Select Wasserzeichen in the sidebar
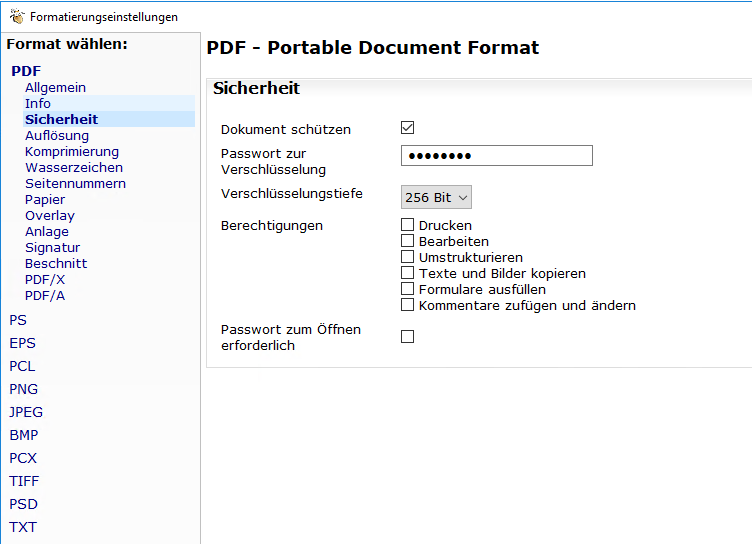Viewport: 752px width, 544px height. [x=74, y=168]
